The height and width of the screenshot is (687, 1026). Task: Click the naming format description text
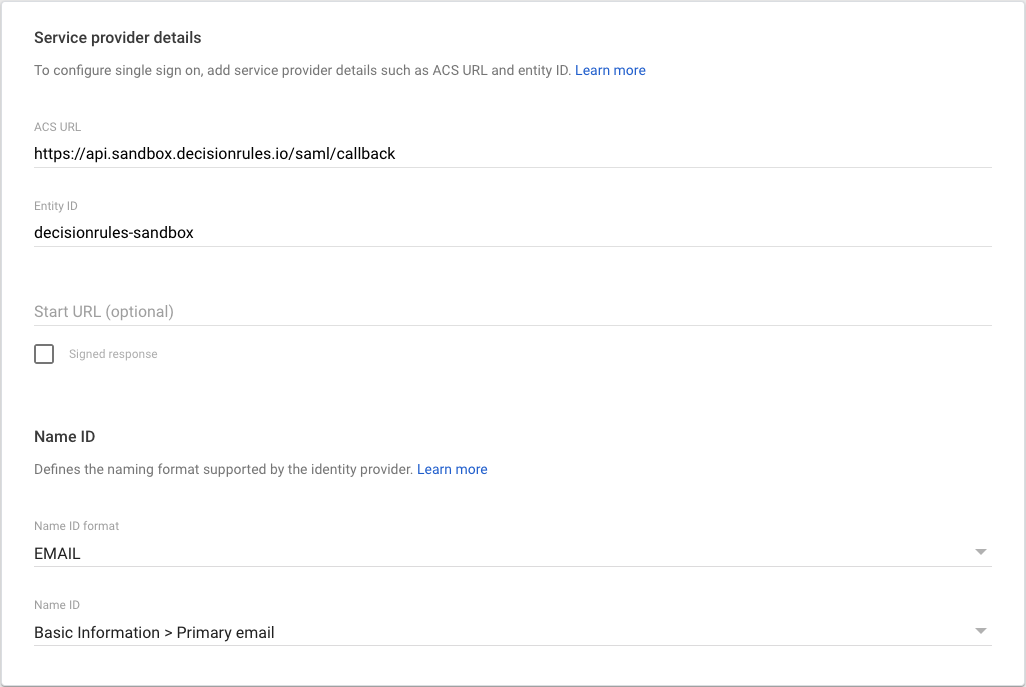[x=223, y=469]
